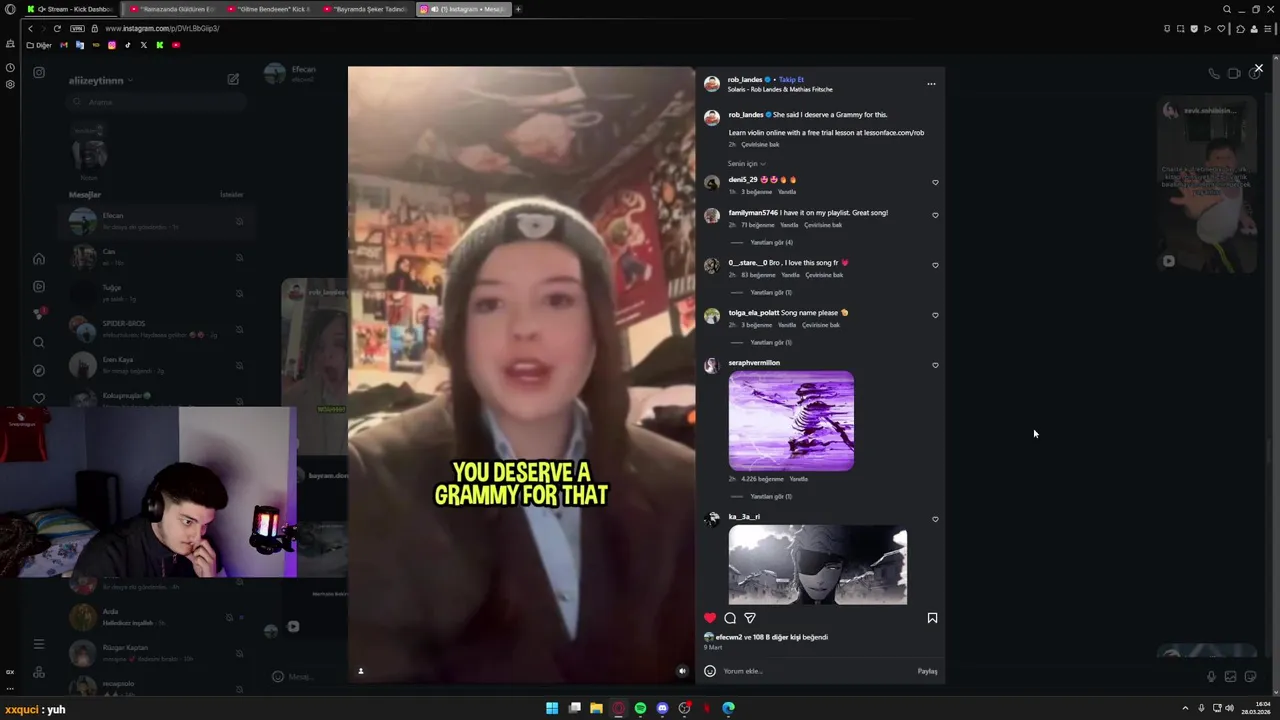Open the grayscale GIF from ka__3a__ri
The image size is (1280, 720).
817,564
